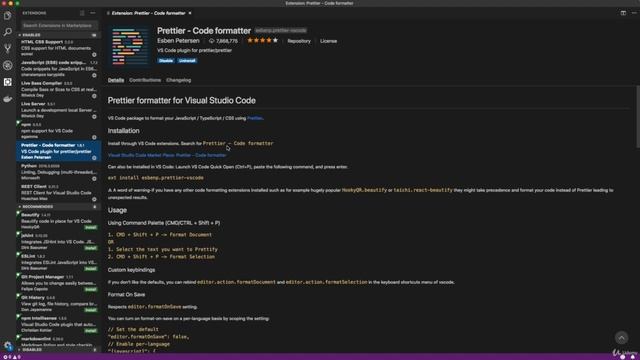Click the 'HookyQR.beautify' code text

(x=364, y=190)
